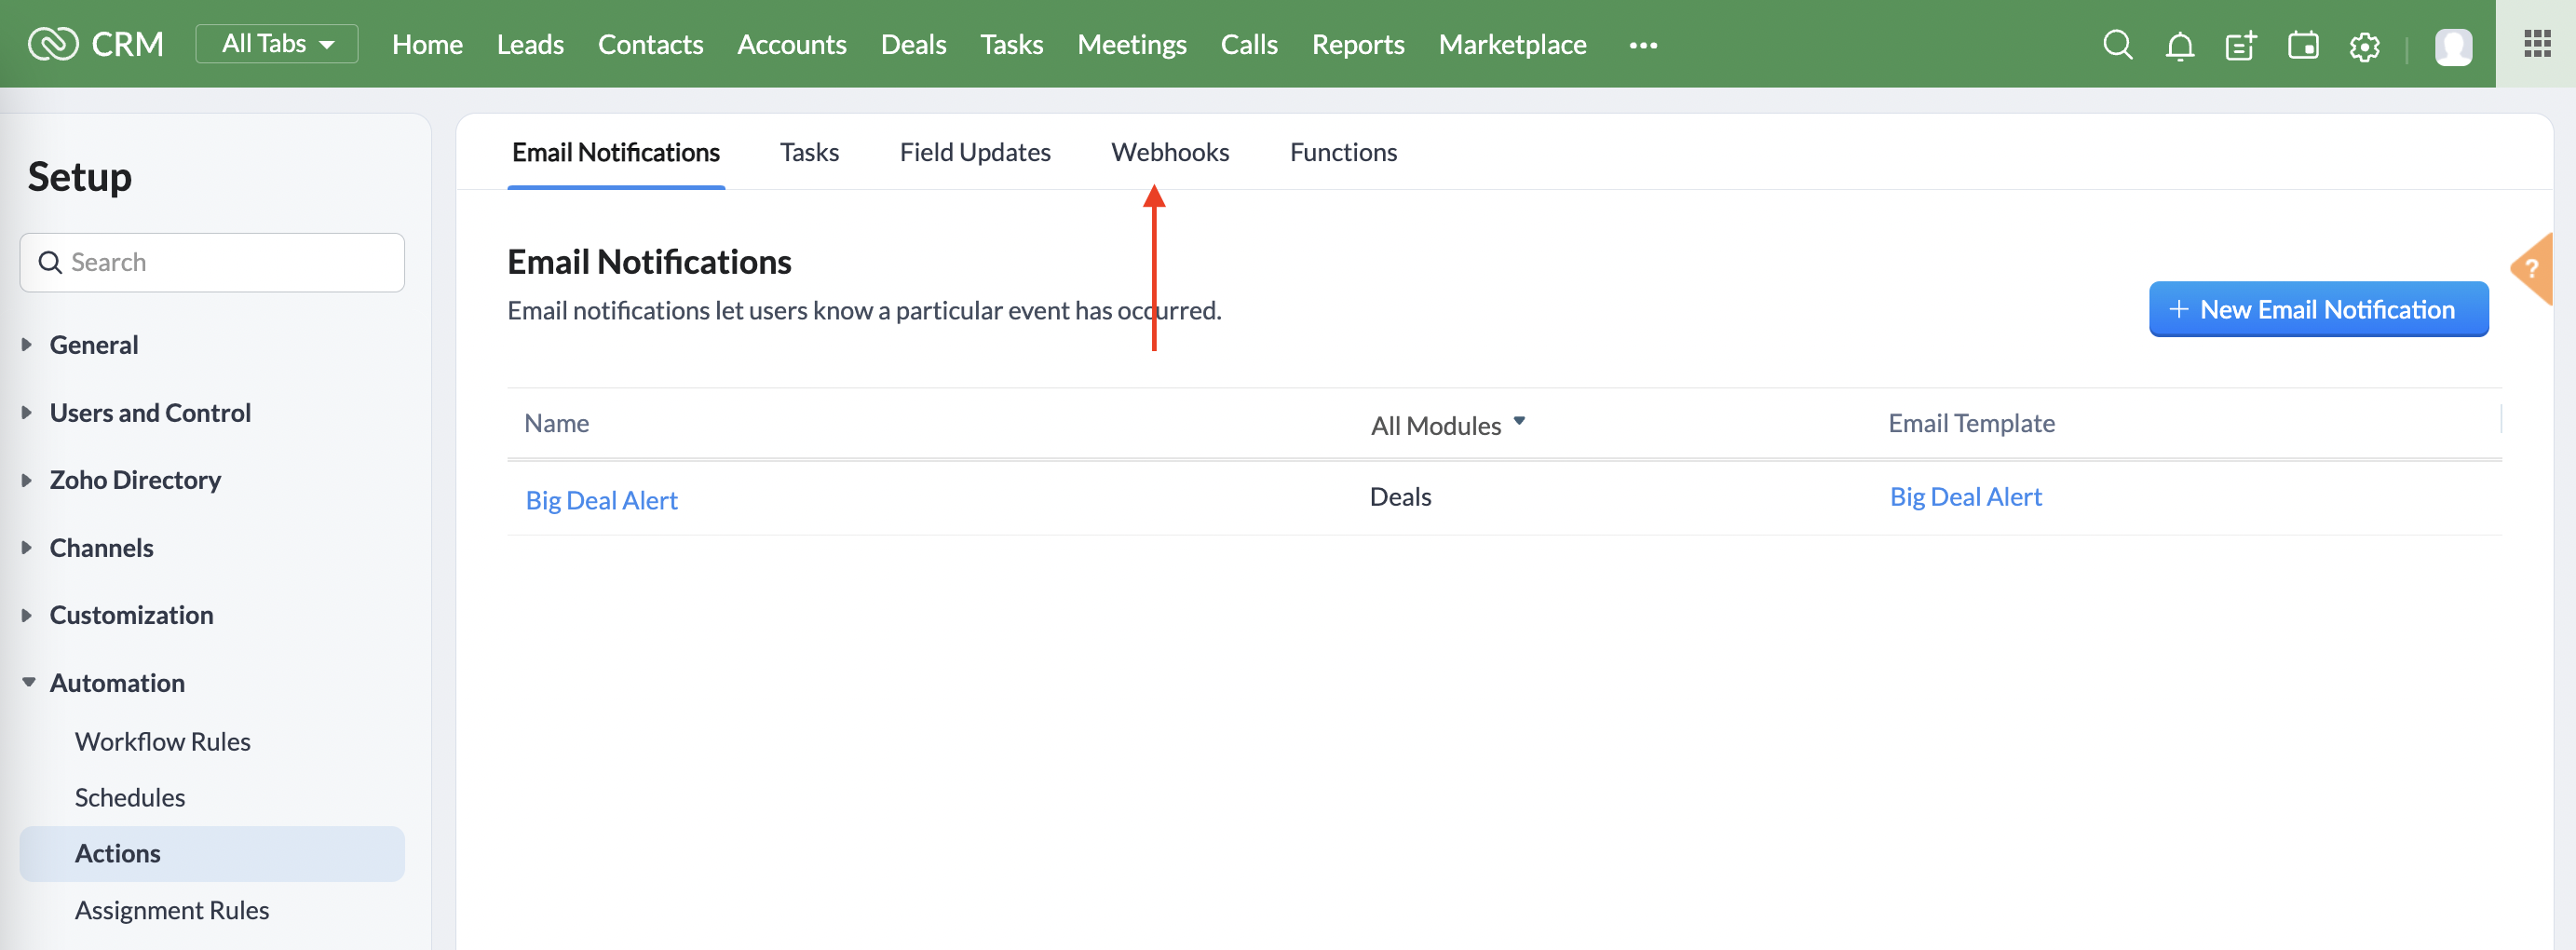Open the setup gear icon
The height and width of the screenshot is (950, 2576).
2364,46
